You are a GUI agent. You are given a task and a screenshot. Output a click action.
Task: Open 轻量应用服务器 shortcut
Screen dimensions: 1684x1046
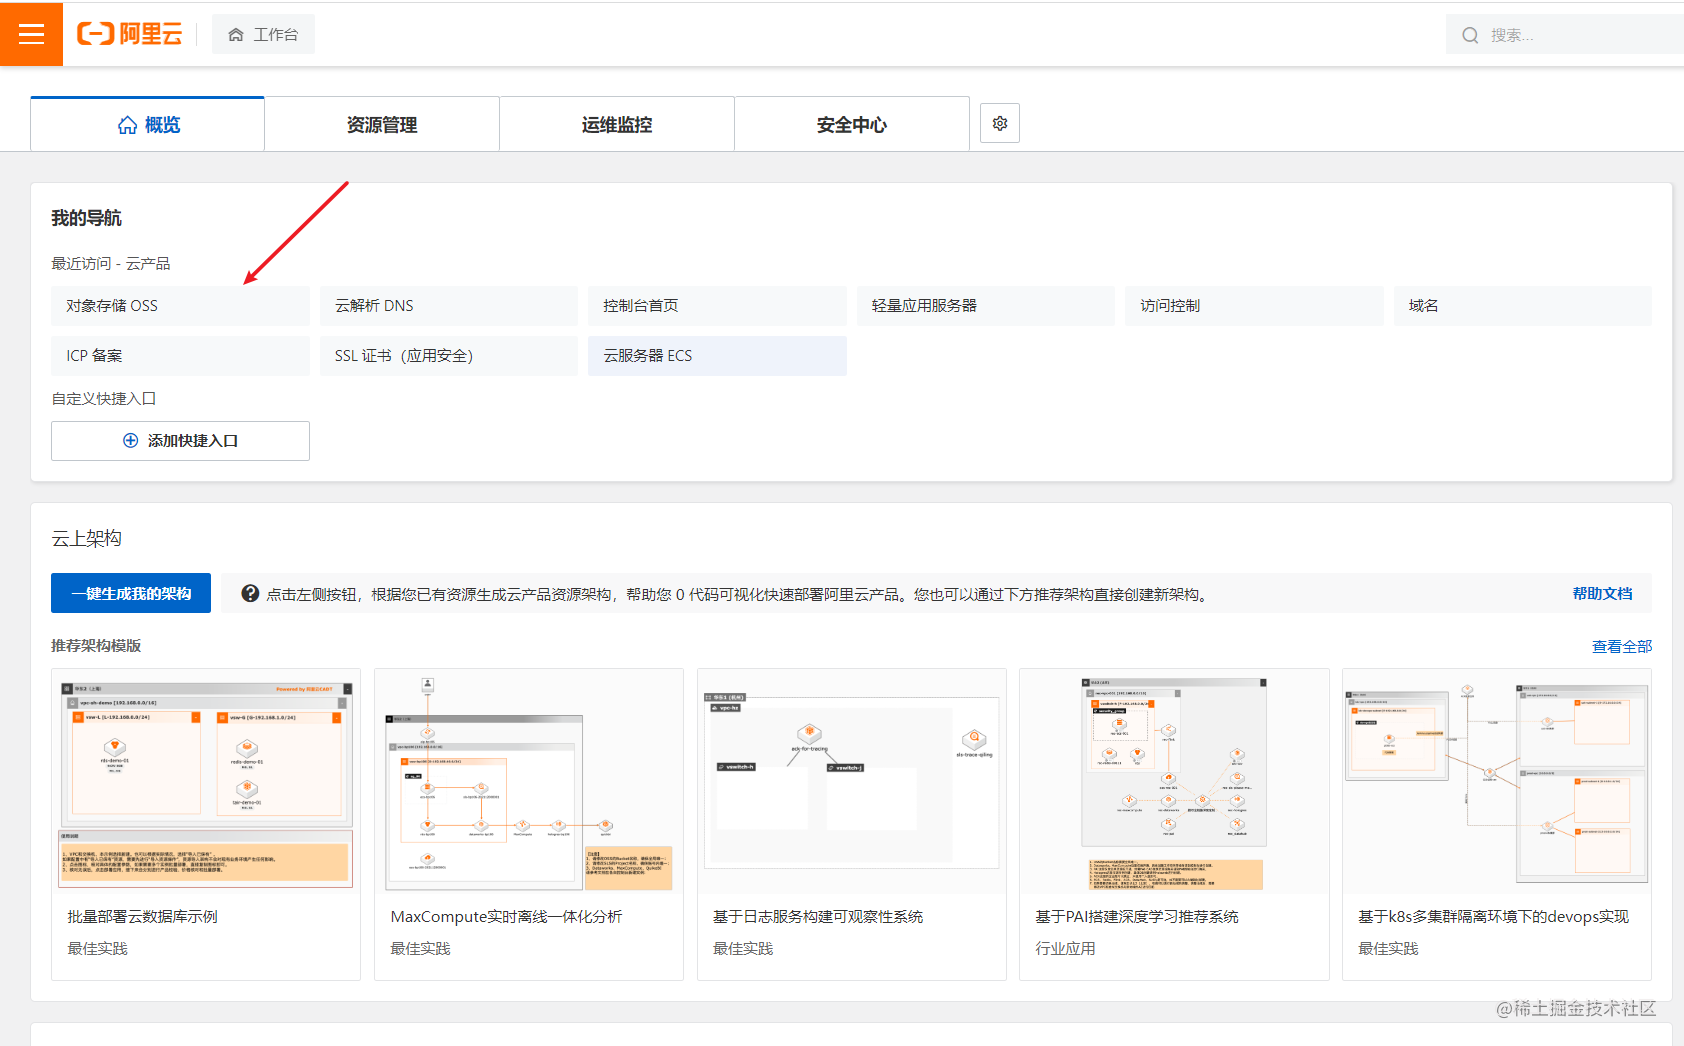click(986, 306)
